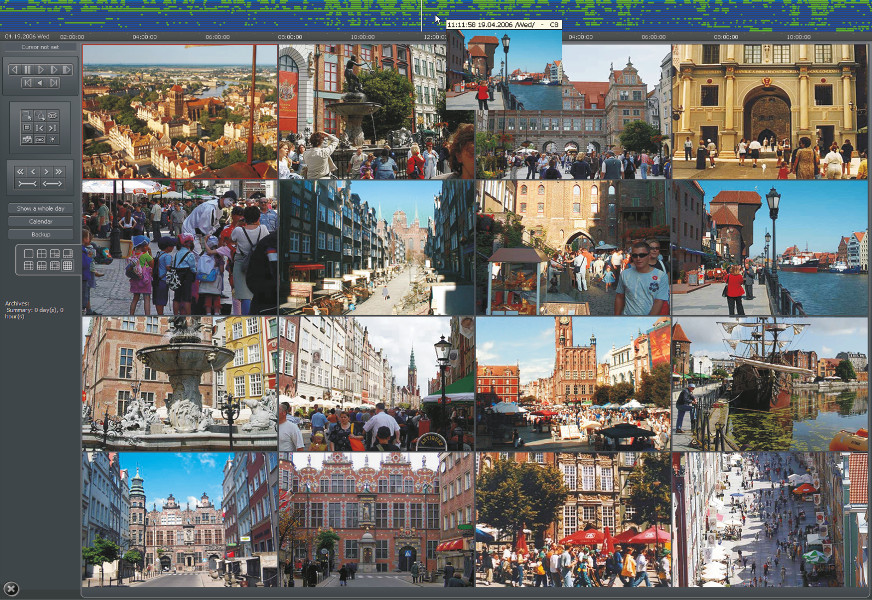Click the double-right fast scroll arrow

61,172
